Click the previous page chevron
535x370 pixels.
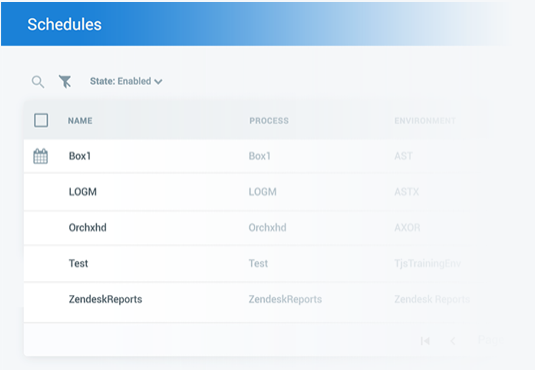click(453, 341)
